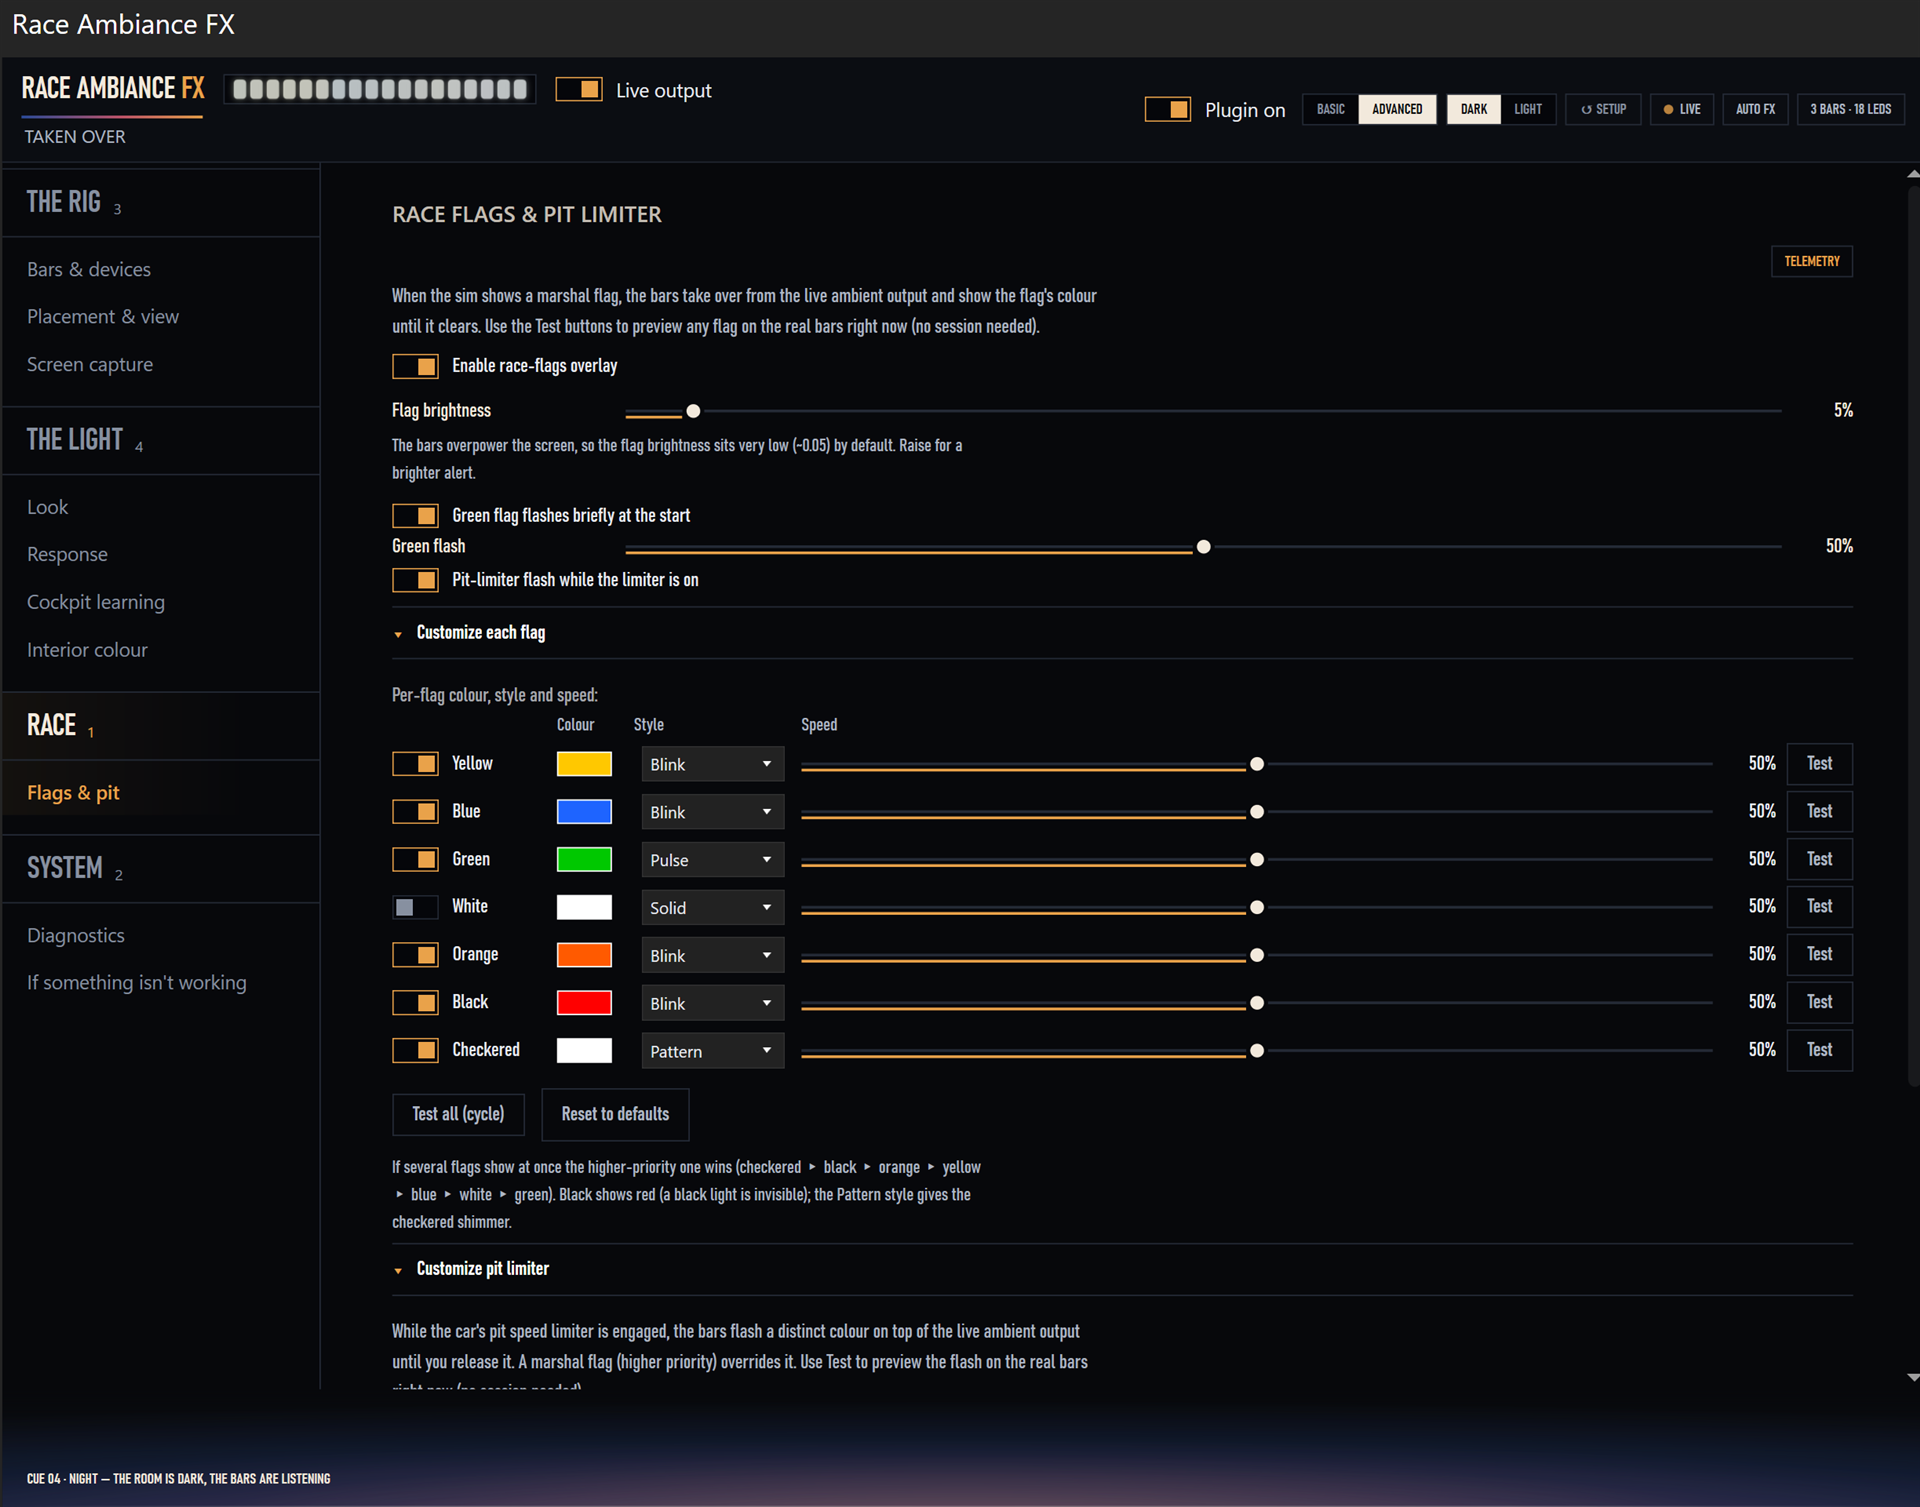Click Reset to defaults button
The width and height of the screenshot is (1920, 1507).
point(615,1114)
